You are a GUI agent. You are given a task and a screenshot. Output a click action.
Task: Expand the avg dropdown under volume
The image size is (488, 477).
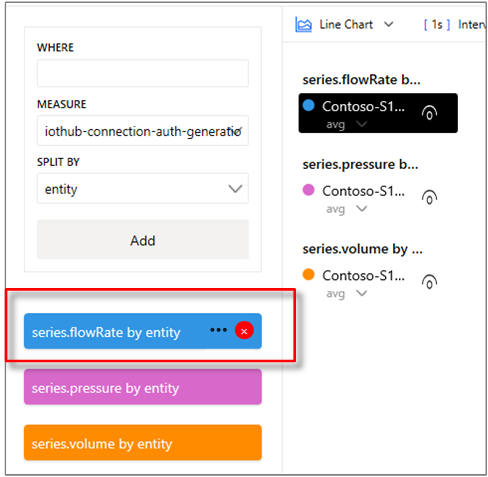[361, 293]
